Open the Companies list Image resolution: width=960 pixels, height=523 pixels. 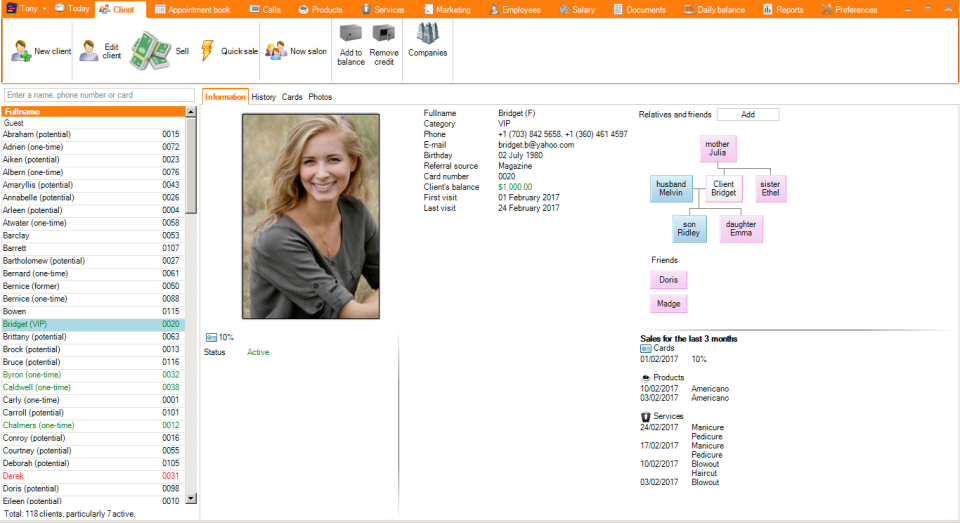coord(427,40)
